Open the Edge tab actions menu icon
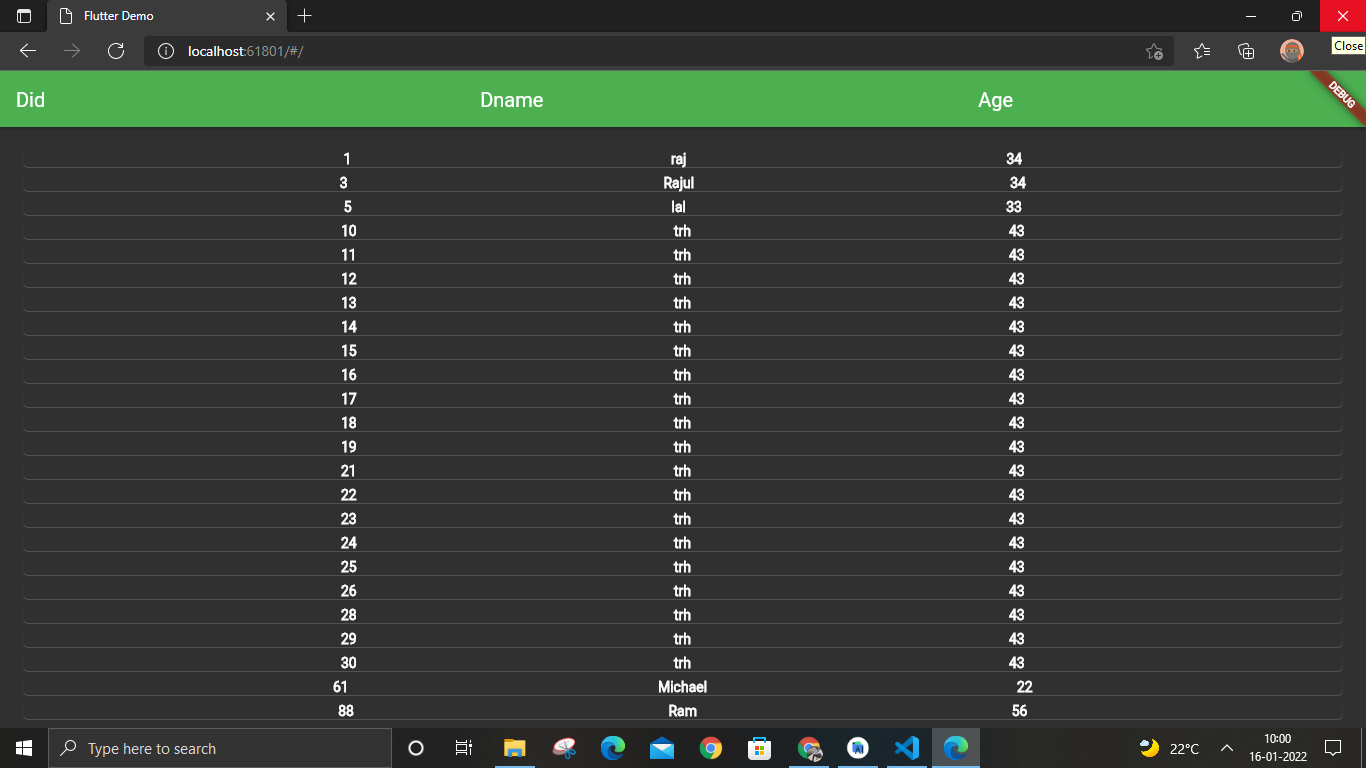 (24, 16)
